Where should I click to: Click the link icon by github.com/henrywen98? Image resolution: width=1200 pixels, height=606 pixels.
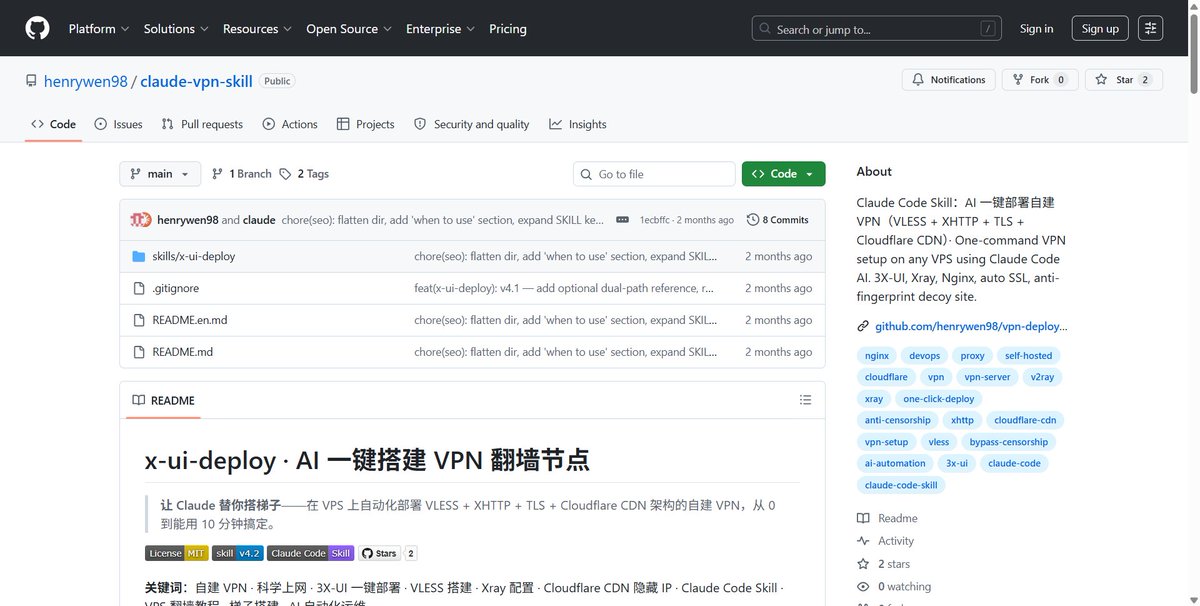pyautogui.click(x=864, y=327)
